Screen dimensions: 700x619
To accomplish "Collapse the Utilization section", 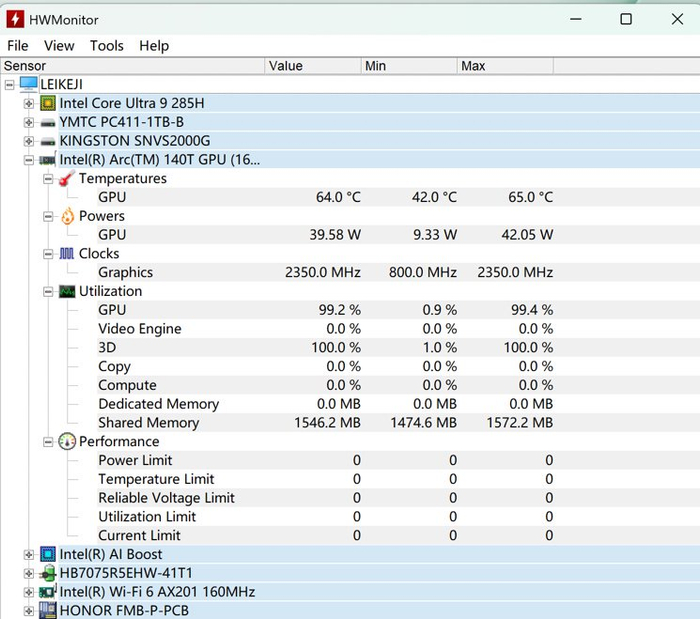I will pos(48,291).
